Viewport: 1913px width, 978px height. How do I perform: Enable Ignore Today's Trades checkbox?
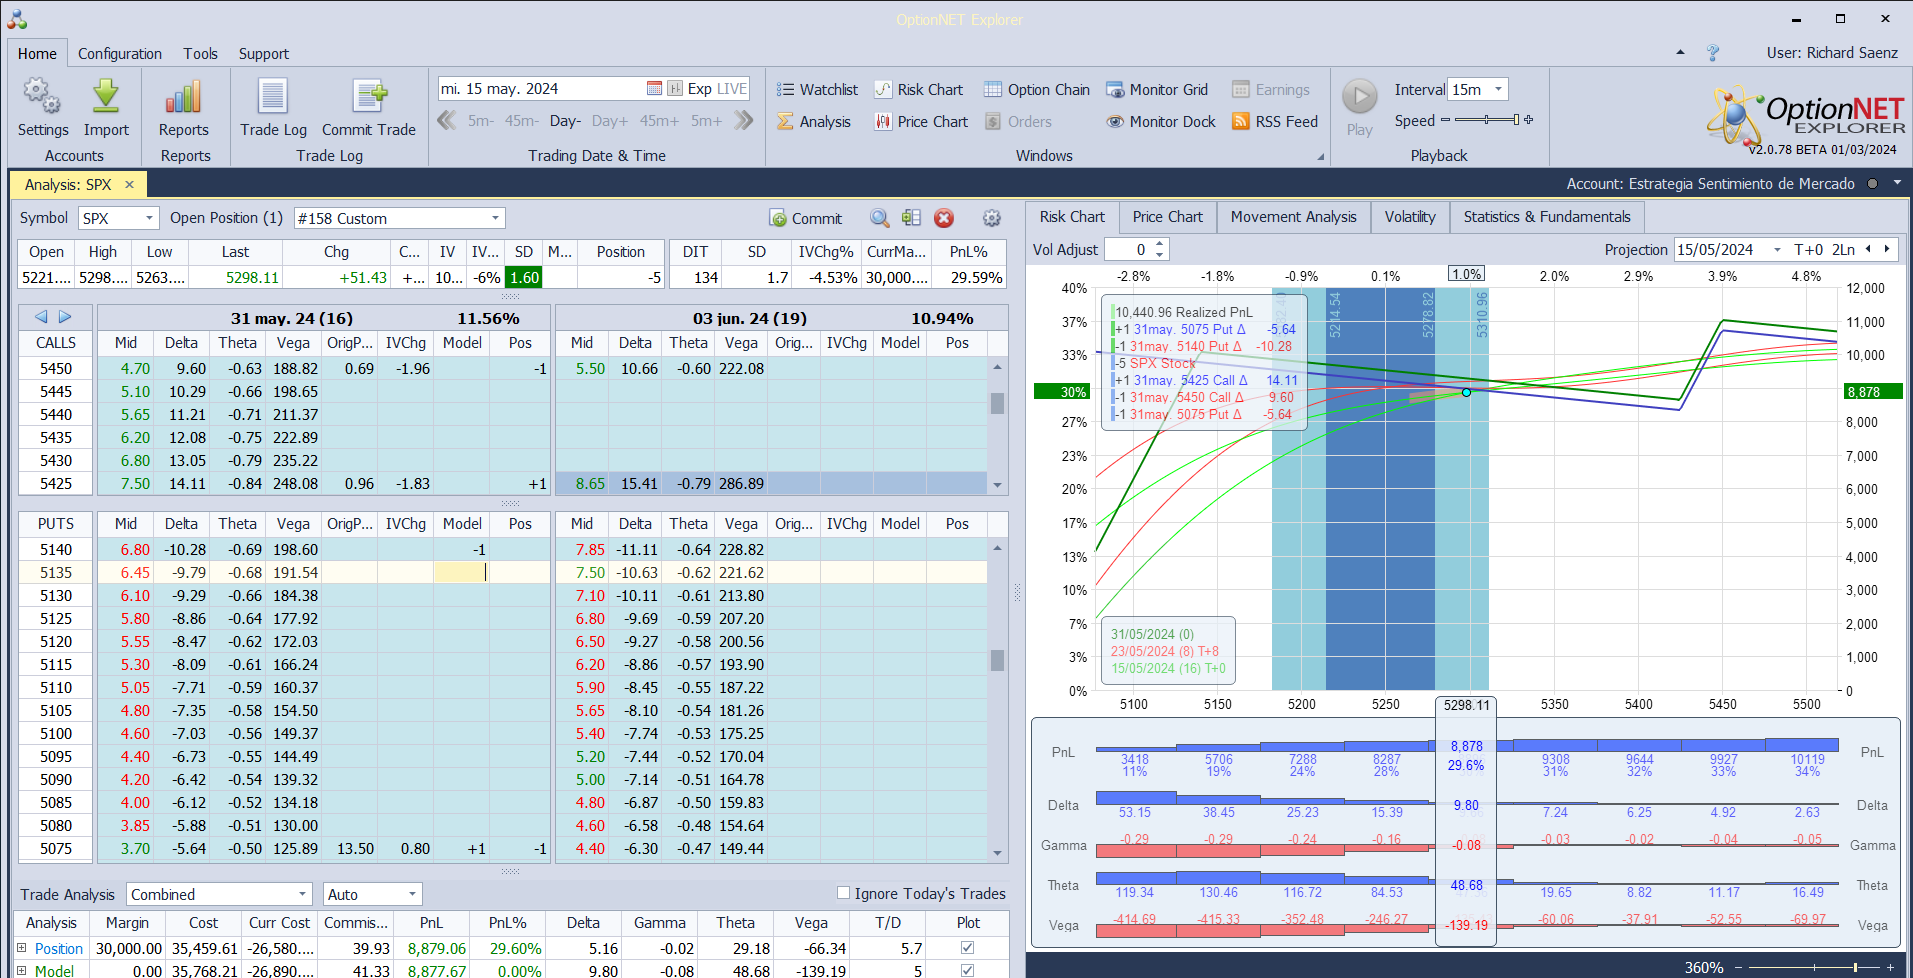(843, 893)
